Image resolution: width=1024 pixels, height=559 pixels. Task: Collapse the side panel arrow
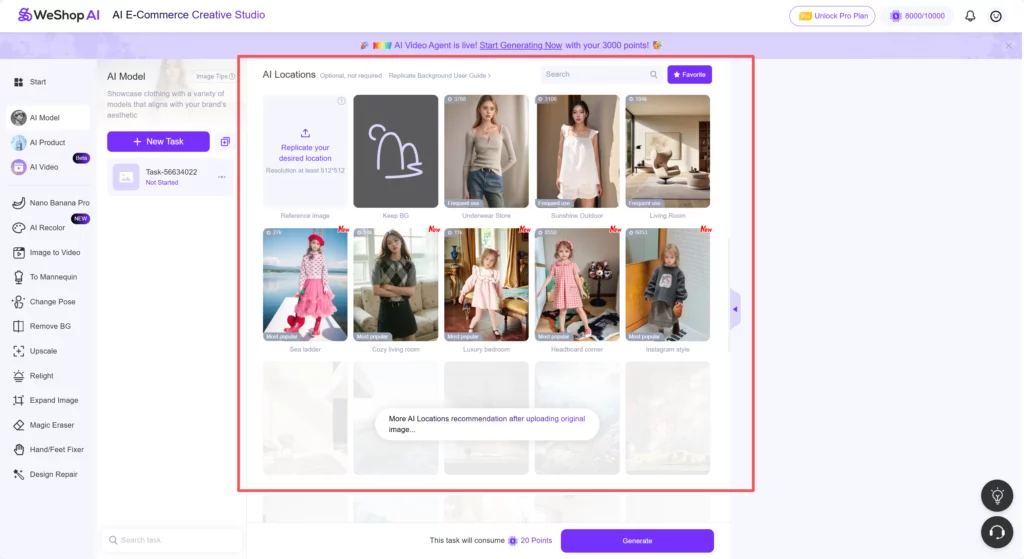tap(735, 310)
